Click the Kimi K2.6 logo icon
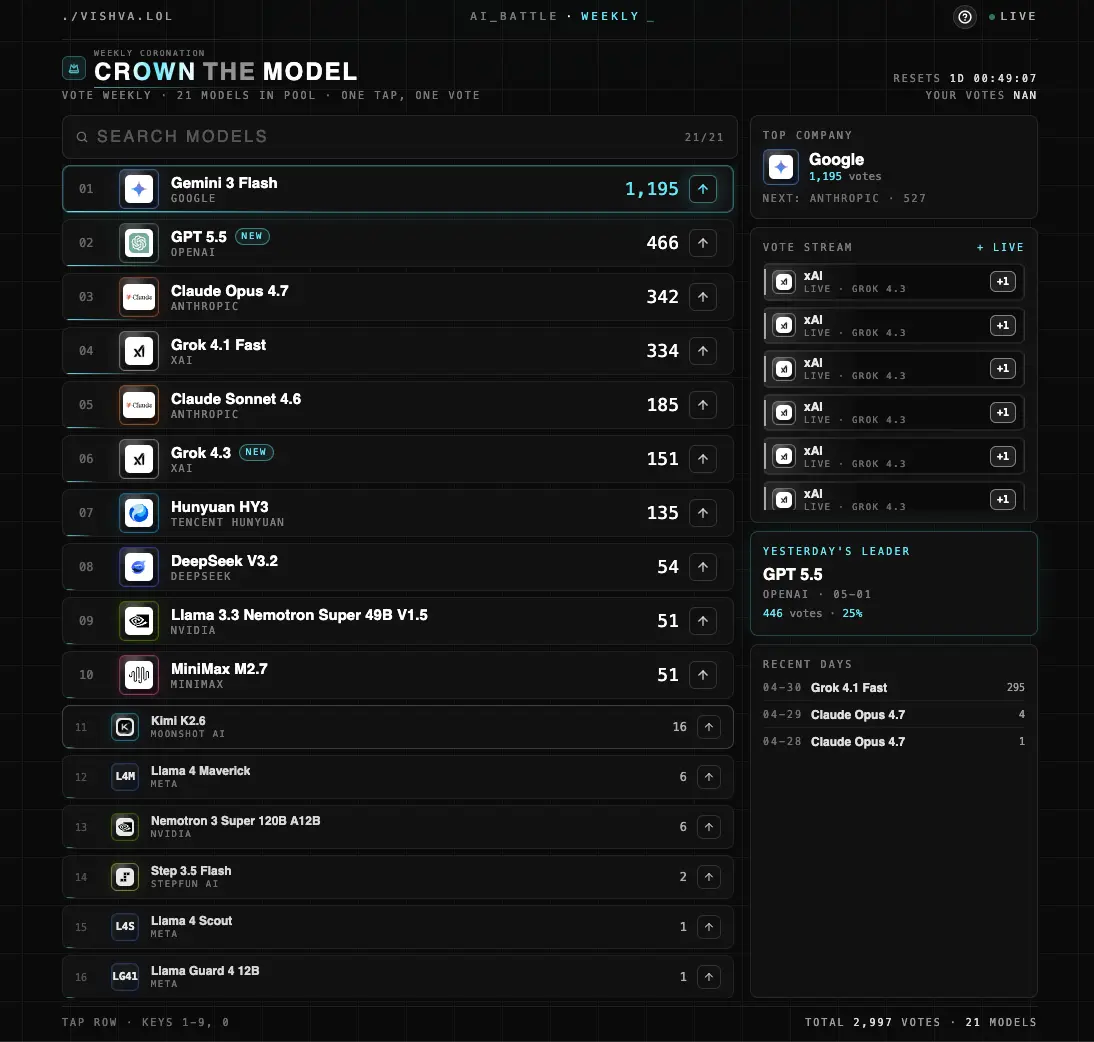Viewport: 1094px width, 1042px height. click(125, 727)
